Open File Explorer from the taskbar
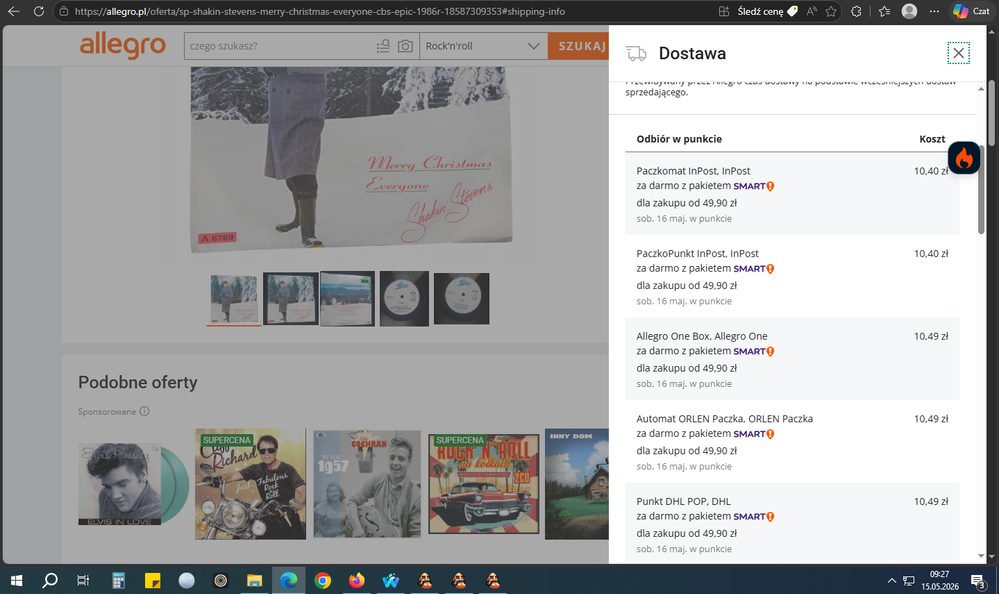The height and width of the screenshot is (594, 999). click(254, 580)
